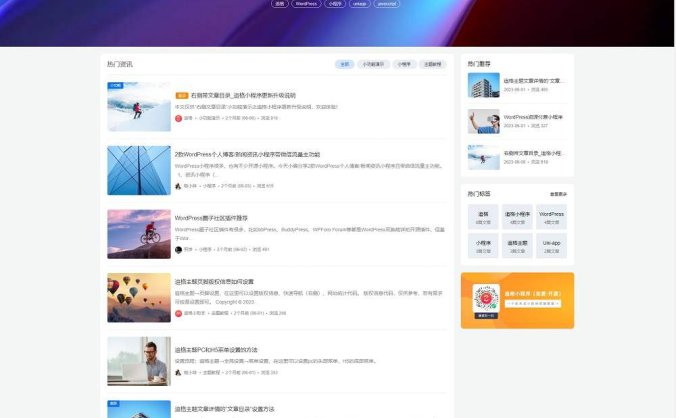Viewport: 676px width, 418px height.
Task: Select the 追格小程序 tag tile
Action: [517, 217]
